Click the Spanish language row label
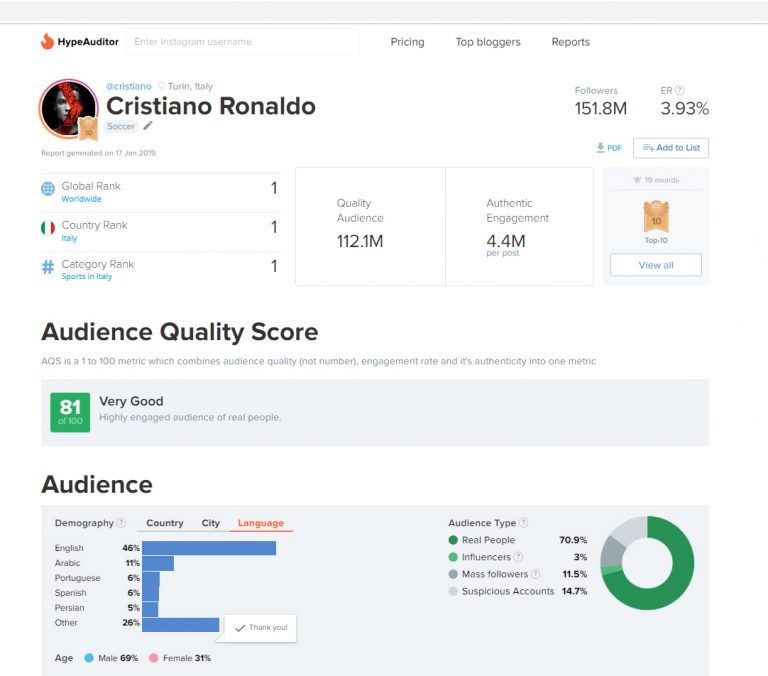This screenshot has width=768, height=676. coord(71,593)
